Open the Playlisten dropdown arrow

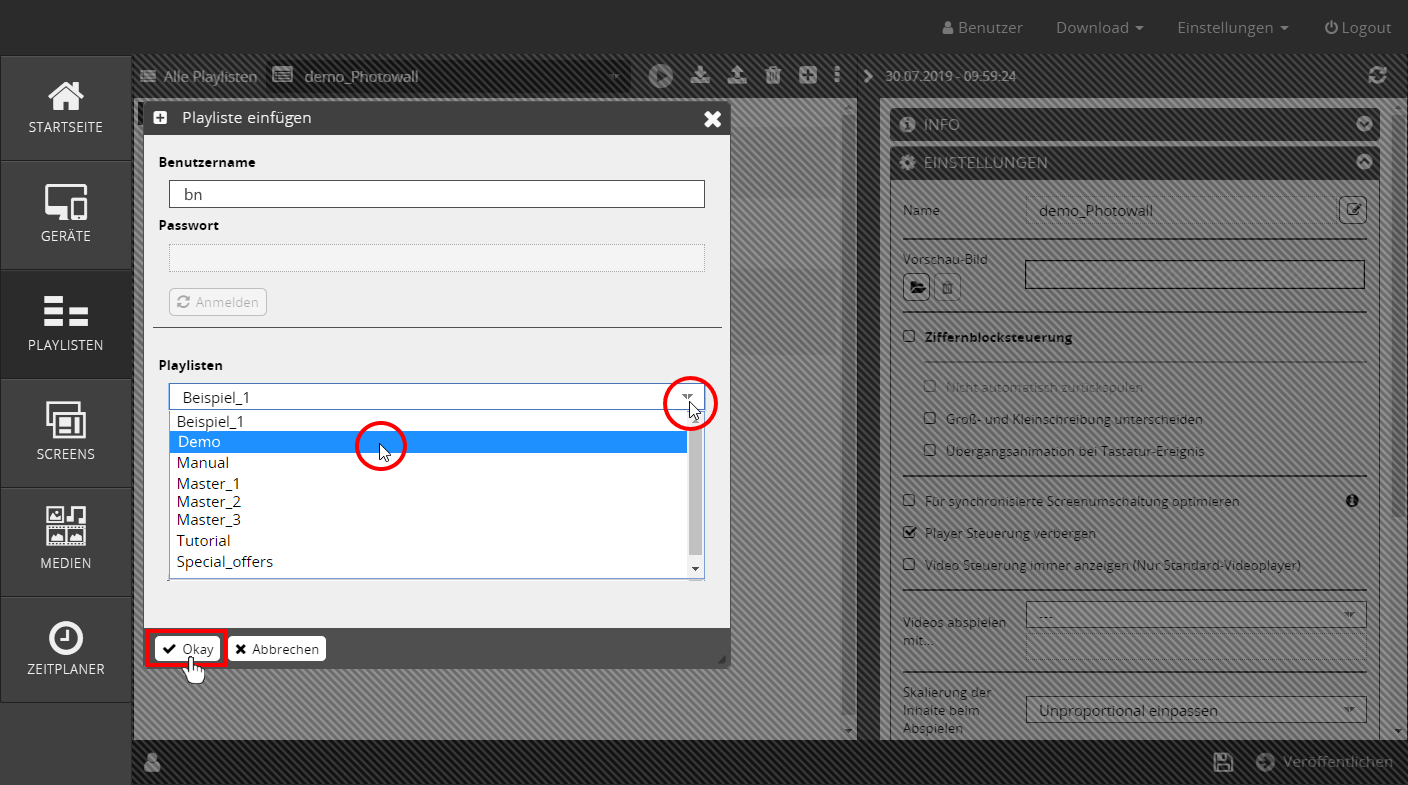click(x=688, y=398)
